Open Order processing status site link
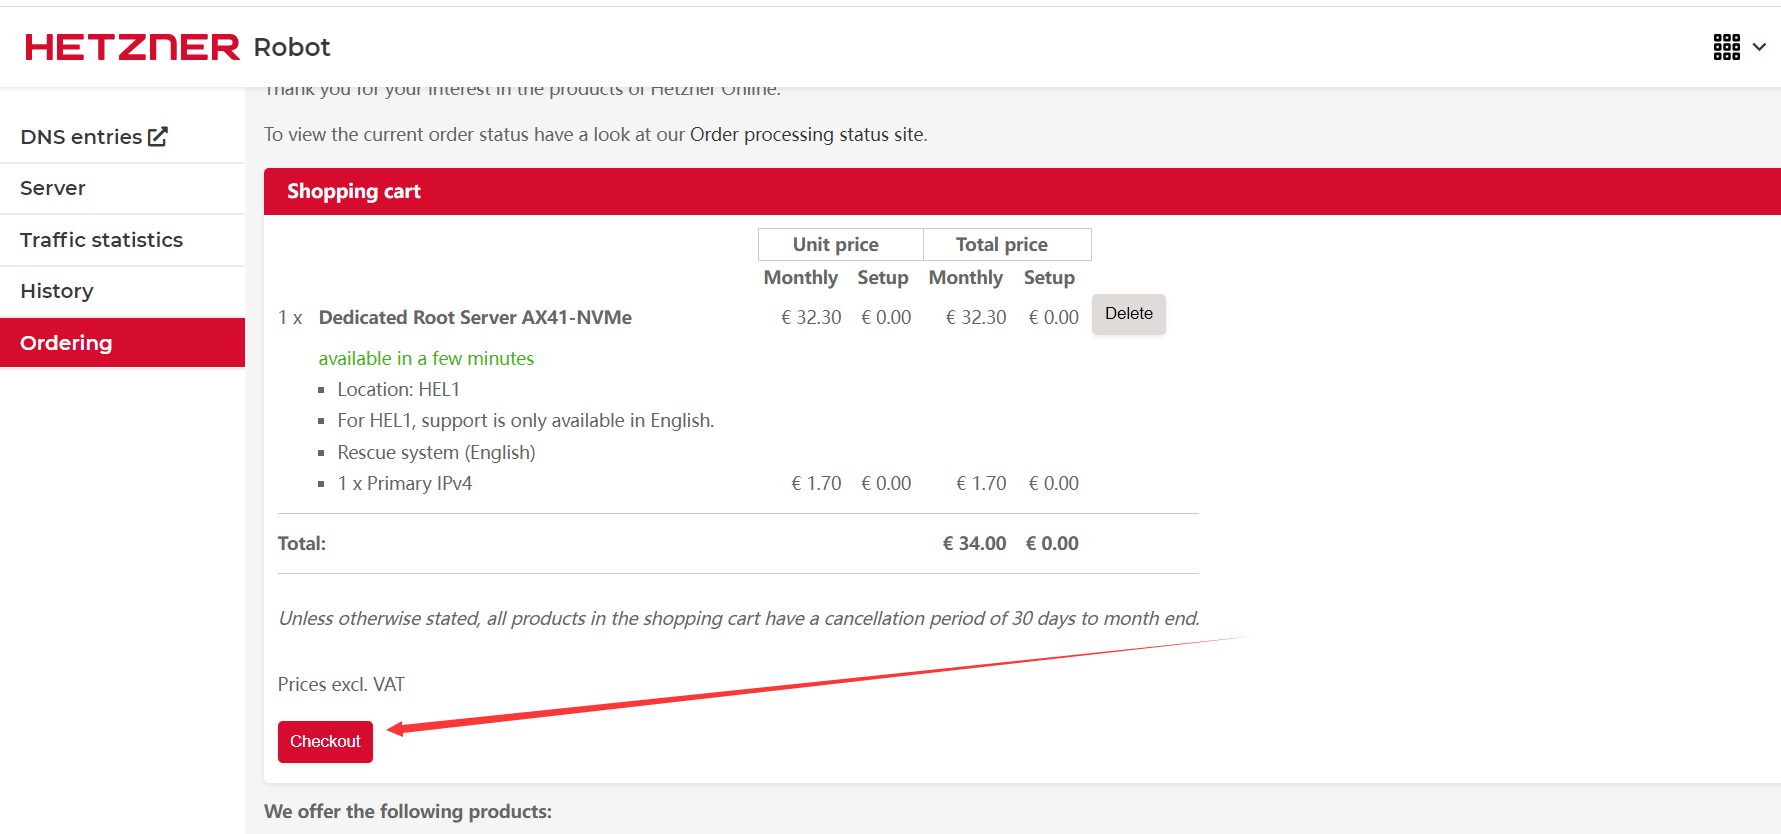The height and width of the screenshot is (834, 1781). pos(806,135)
